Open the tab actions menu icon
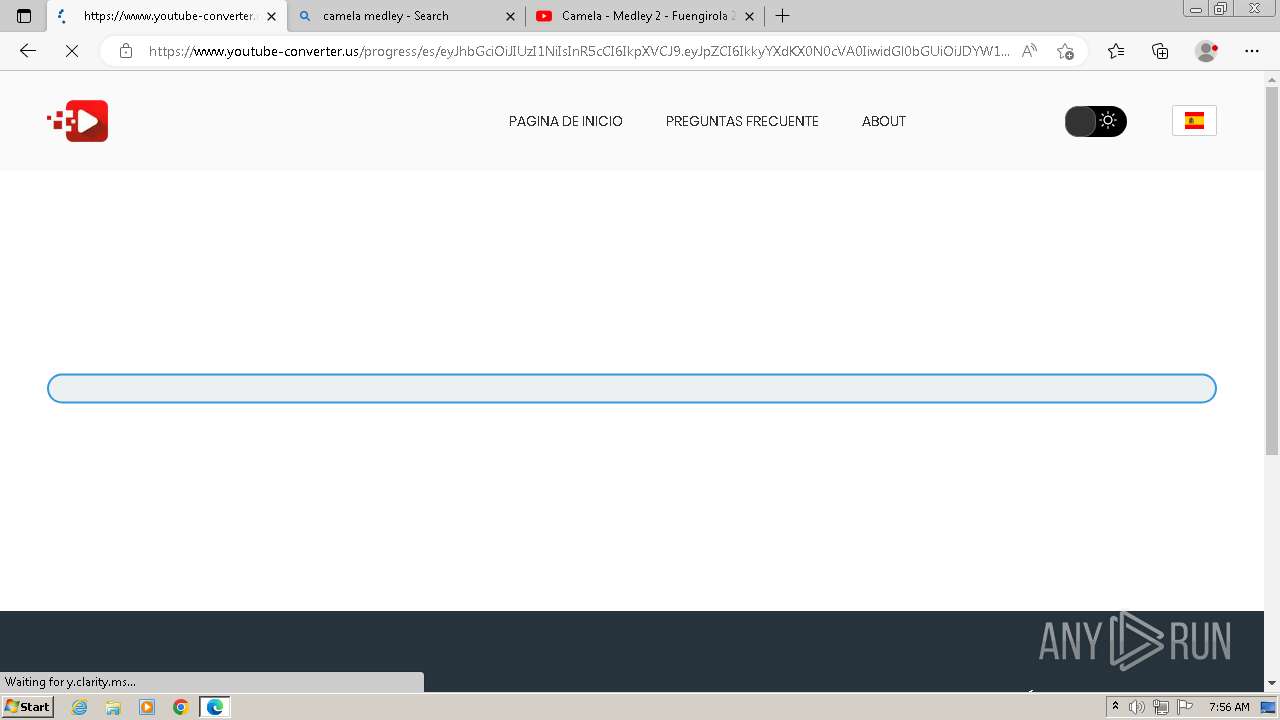This screenshot has height=720, width=1280. coord(24,16)
